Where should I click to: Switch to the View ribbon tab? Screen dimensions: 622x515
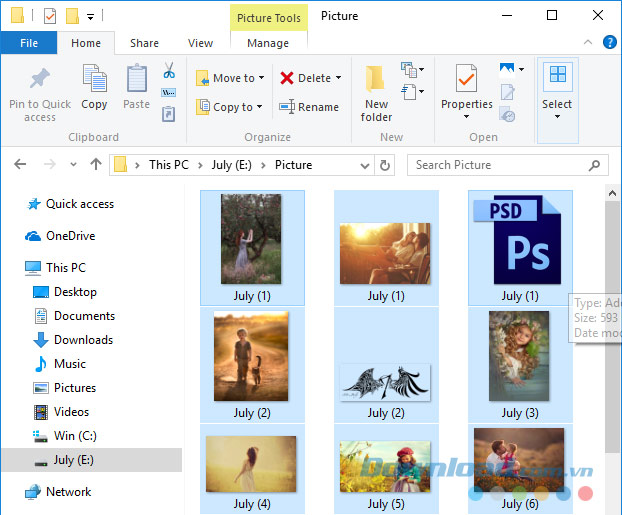point(200,43)
